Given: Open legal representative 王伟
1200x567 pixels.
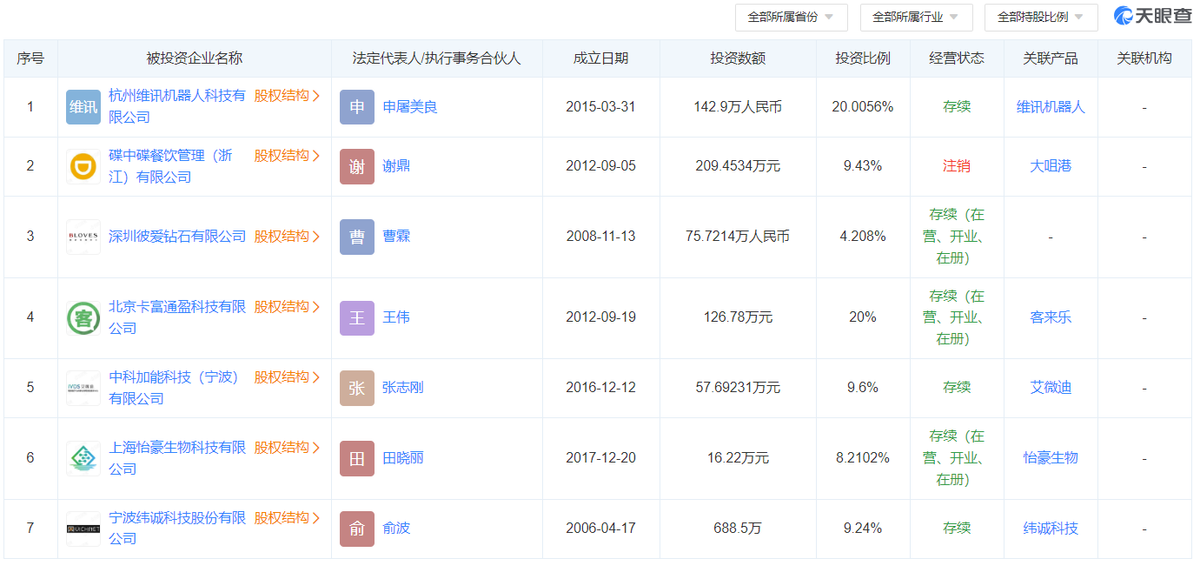Looking at the screenshot, I should (x=396, y=318).
